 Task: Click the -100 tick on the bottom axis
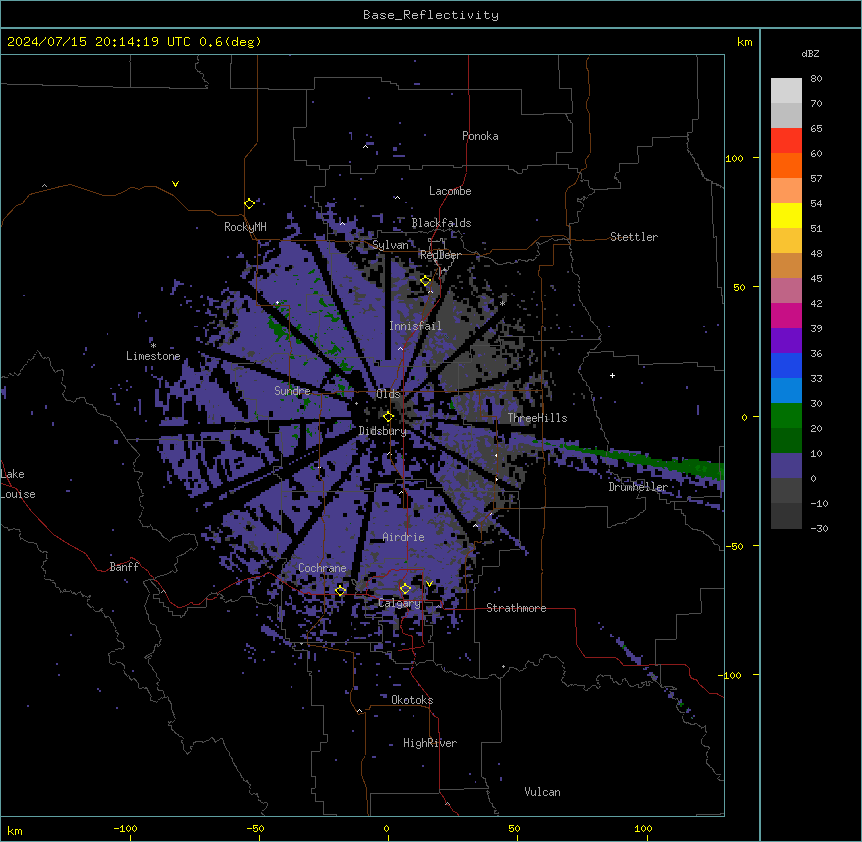[x=125, y=828]
